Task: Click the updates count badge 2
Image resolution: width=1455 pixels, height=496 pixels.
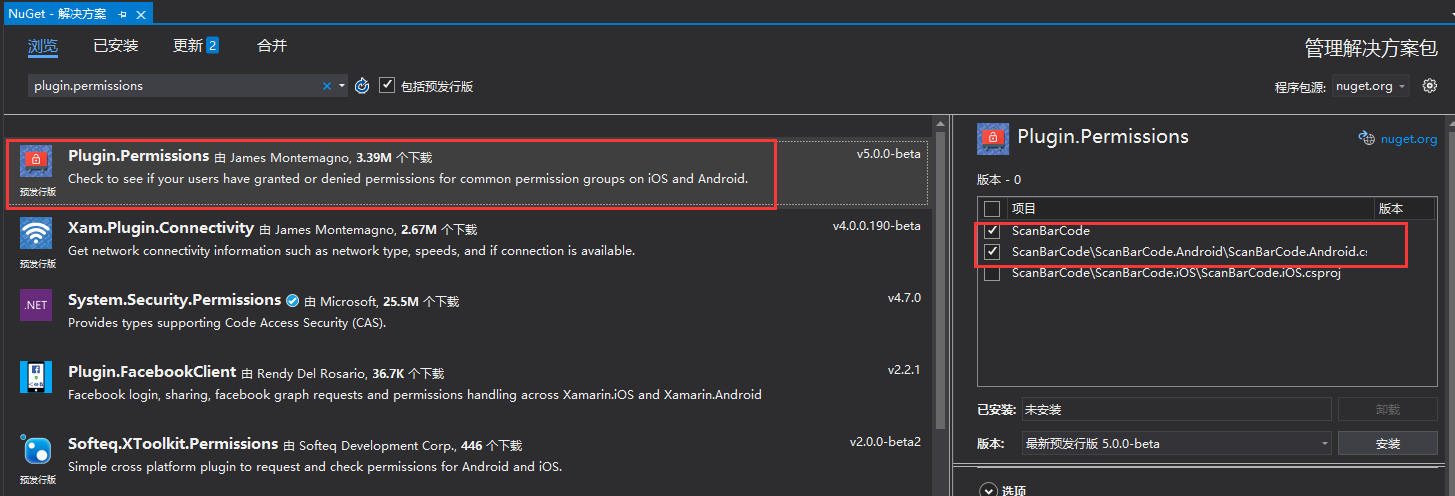Action: coord(212,45)
